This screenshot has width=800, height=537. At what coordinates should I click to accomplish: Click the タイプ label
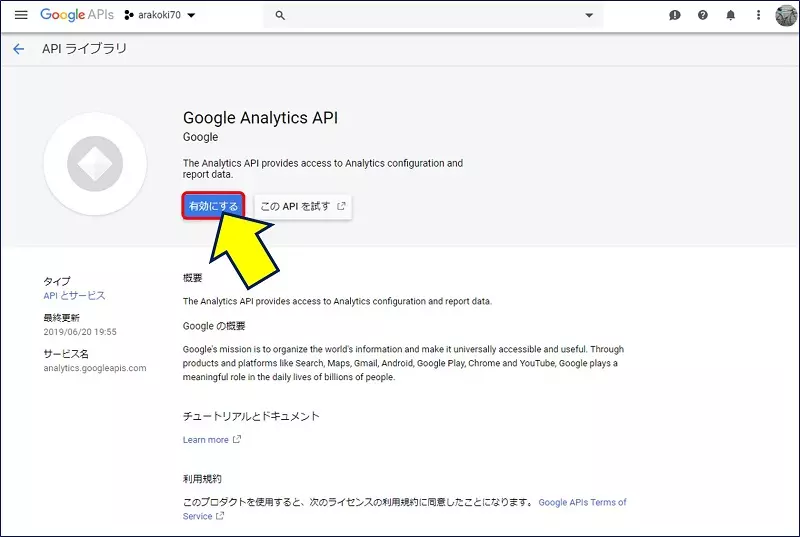coord(57,281)
